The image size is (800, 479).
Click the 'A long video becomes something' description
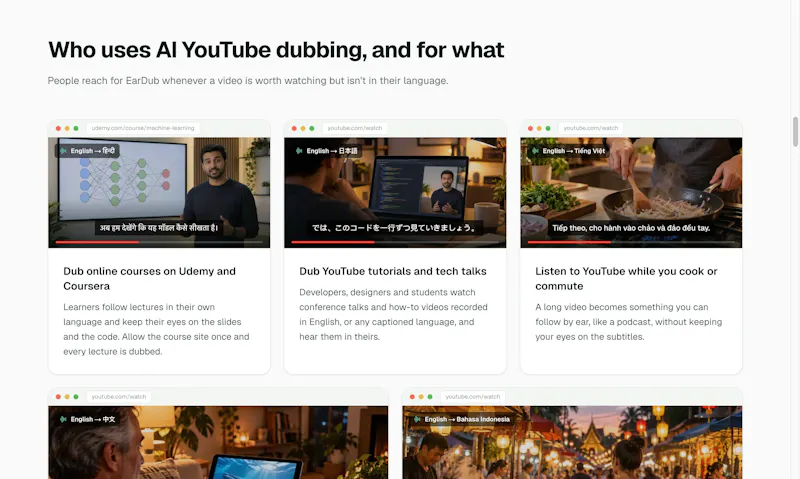coord(629,322)
